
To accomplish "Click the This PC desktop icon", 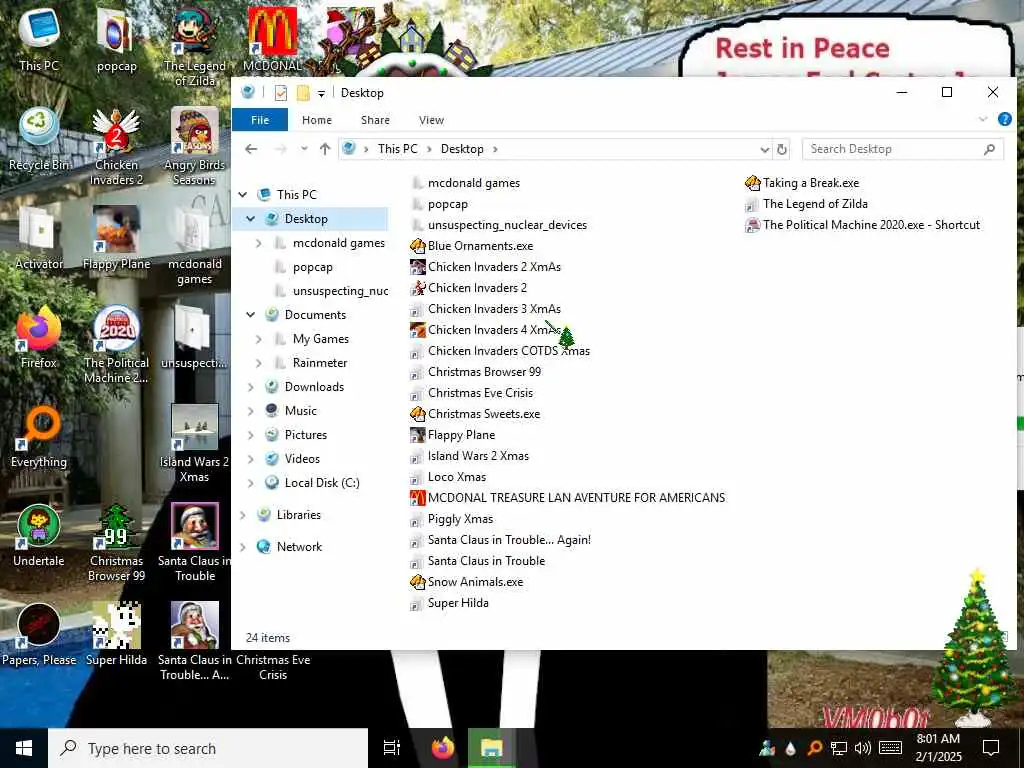I will pos(39,40).
